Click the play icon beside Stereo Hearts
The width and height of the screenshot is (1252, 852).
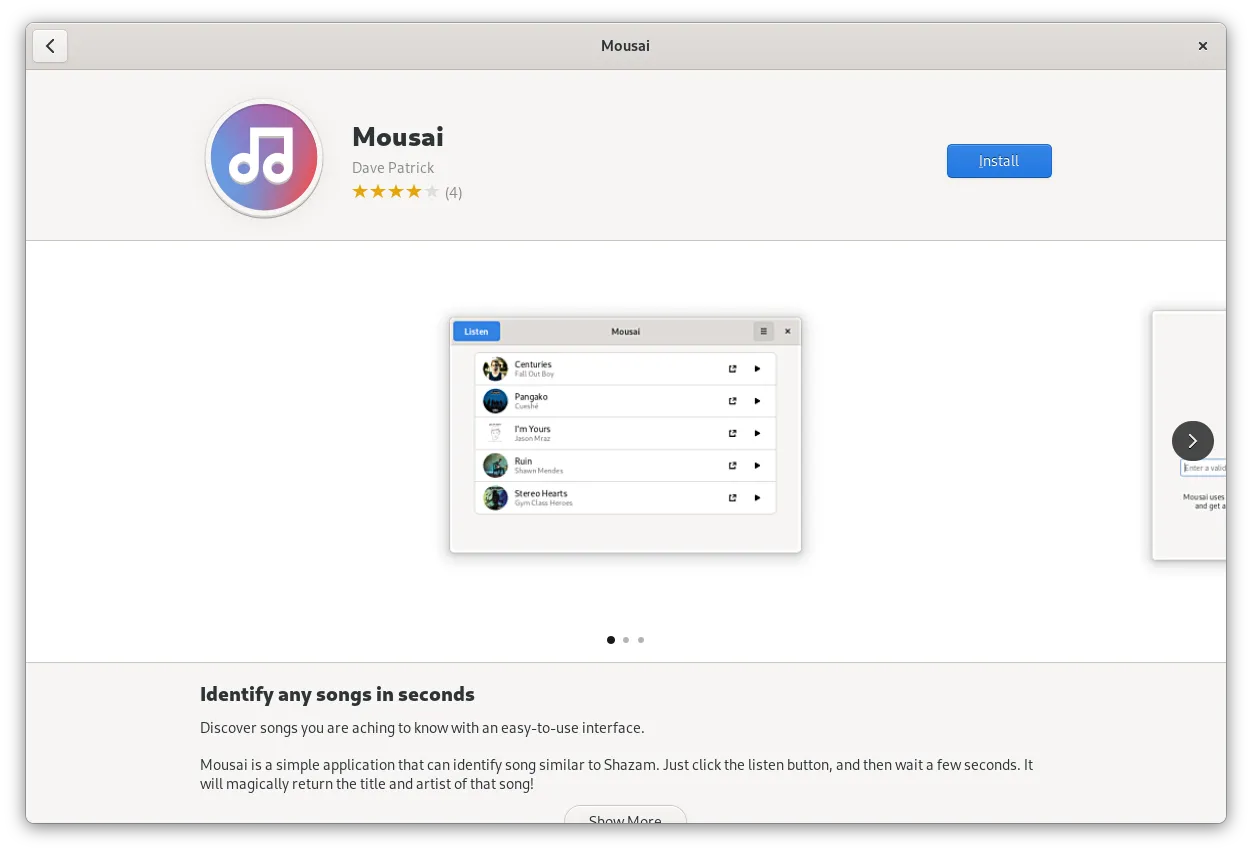(x=757, y=498)
